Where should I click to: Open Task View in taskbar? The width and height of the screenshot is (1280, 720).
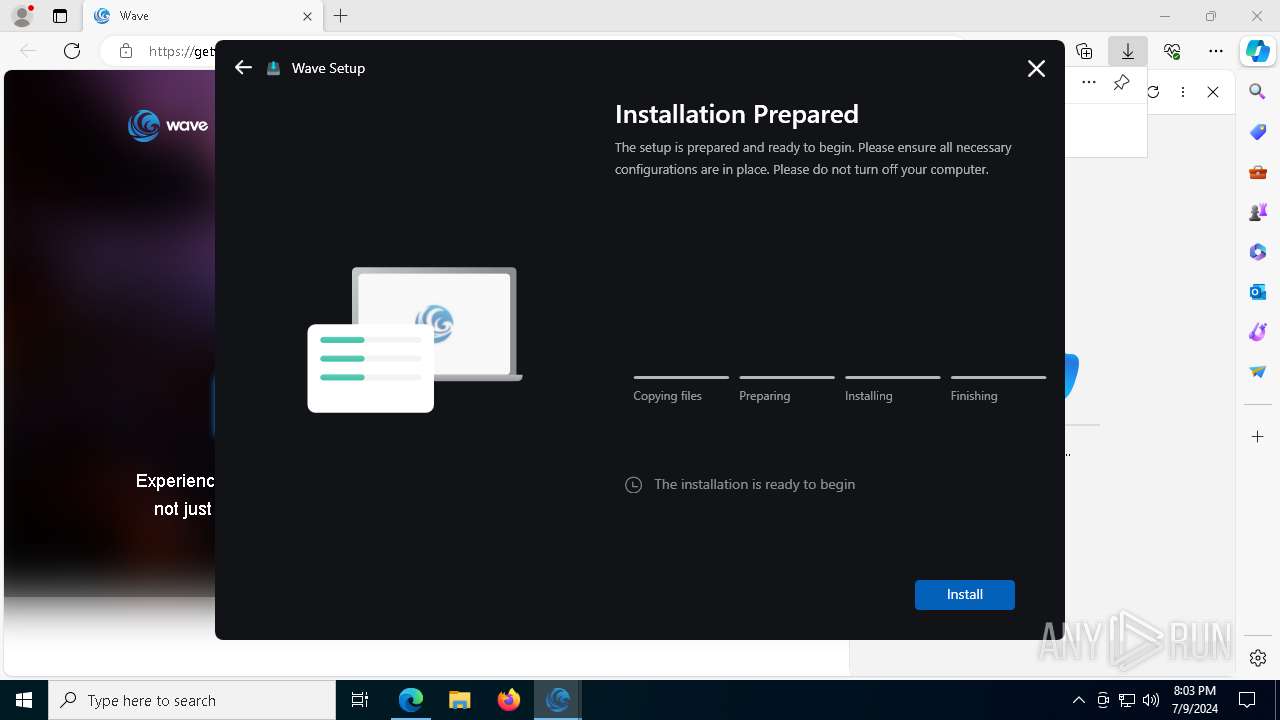(360, 700)
